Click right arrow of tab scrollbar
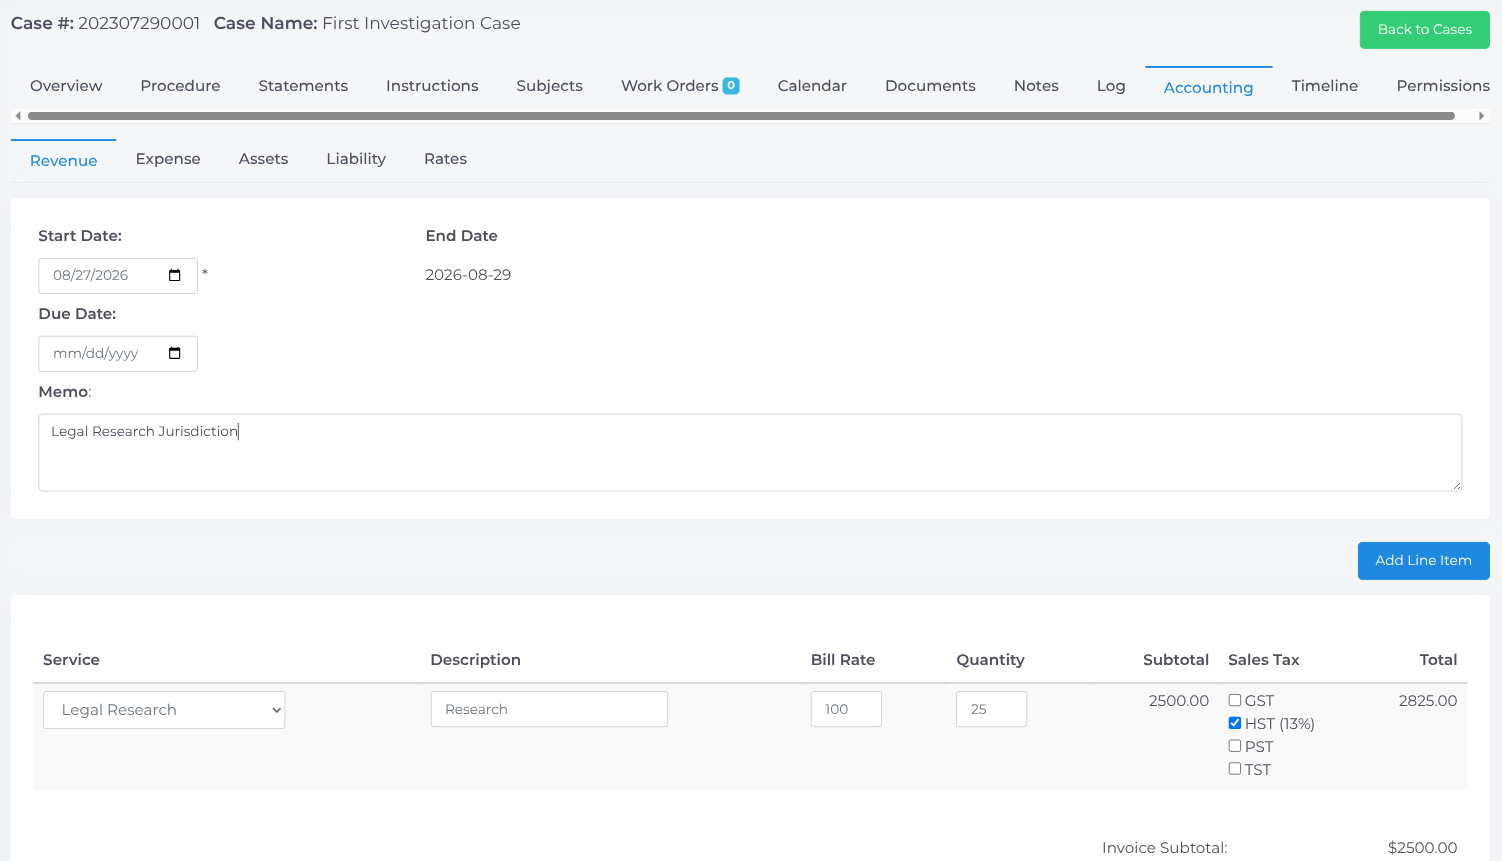Image resolution: width=1502 pixels, height=861 pixels. [x=1481, y=116]
